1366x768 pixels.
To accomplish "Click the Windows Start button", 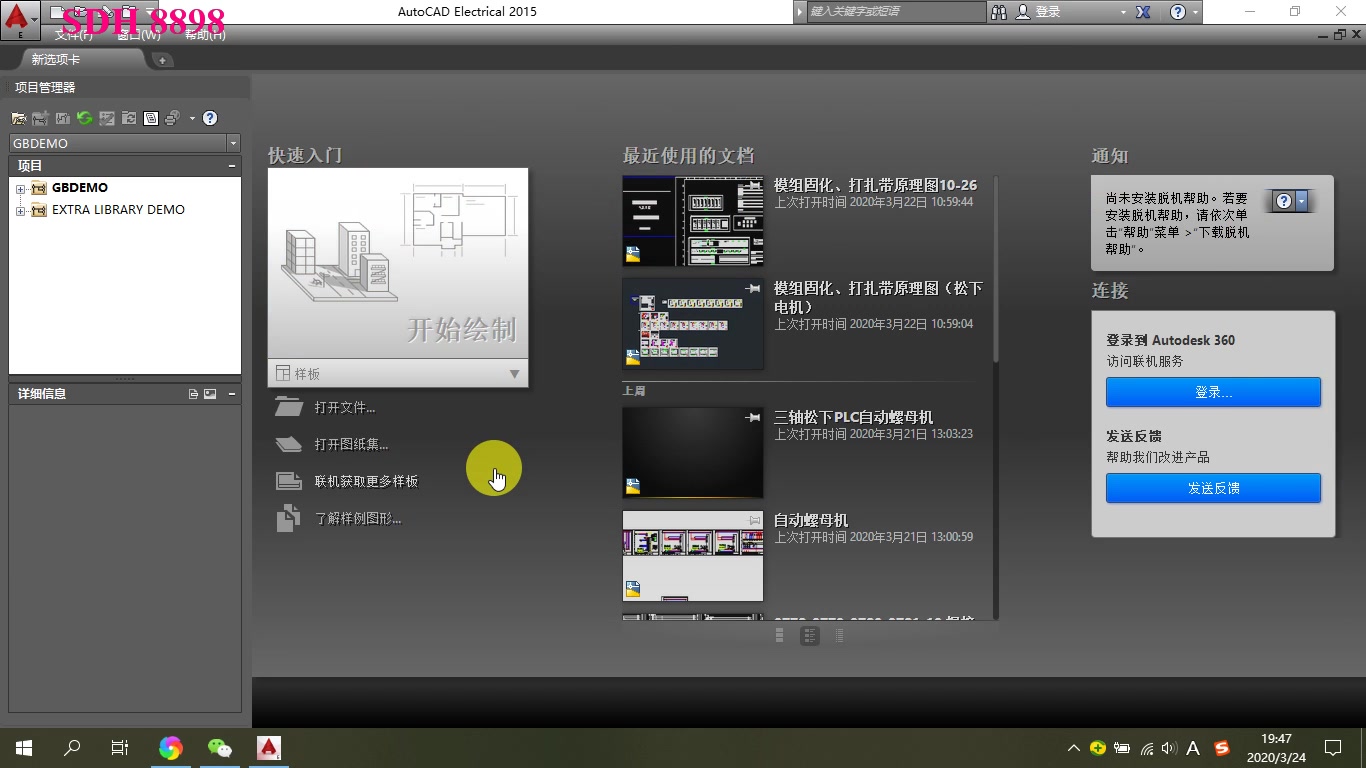I will [24, 748].
